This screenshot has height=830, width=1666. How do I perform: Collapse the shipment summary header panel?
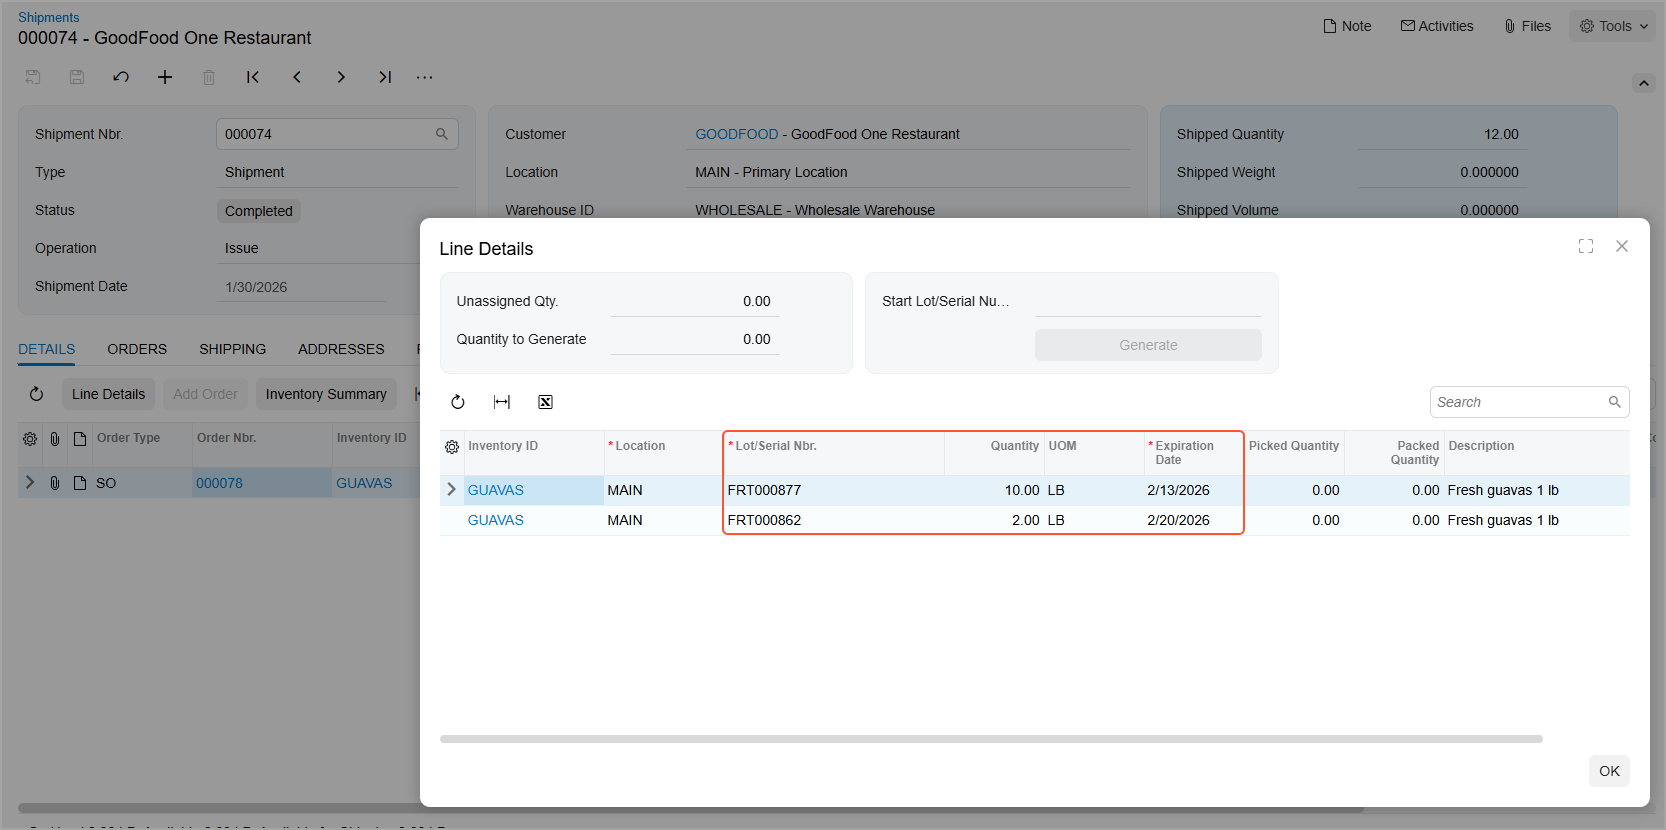pos(1643,83)
